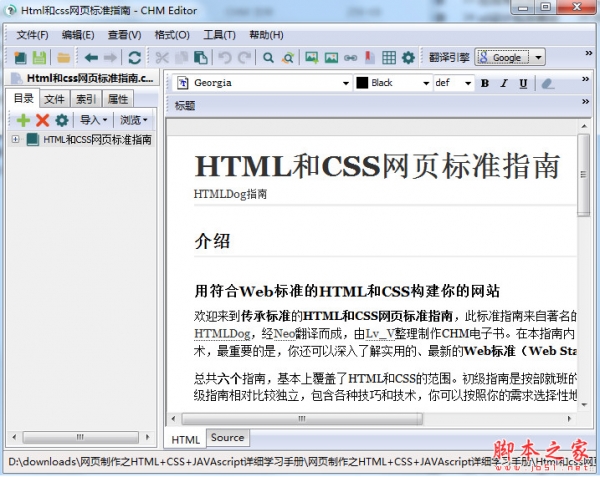
Task: Insert hyperlink with chain icon
Action: click(x=351, y=58)
